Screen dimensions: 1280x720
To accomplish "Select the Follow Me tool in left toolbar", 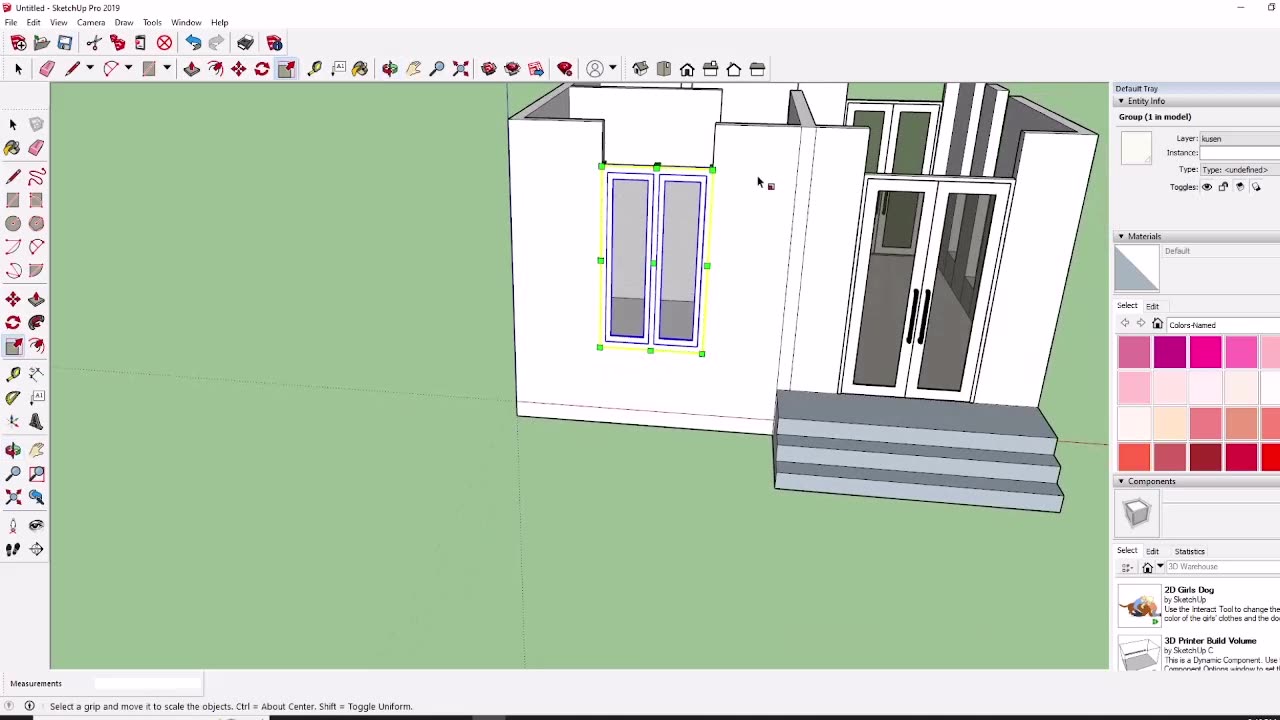I will click(36, 323).
